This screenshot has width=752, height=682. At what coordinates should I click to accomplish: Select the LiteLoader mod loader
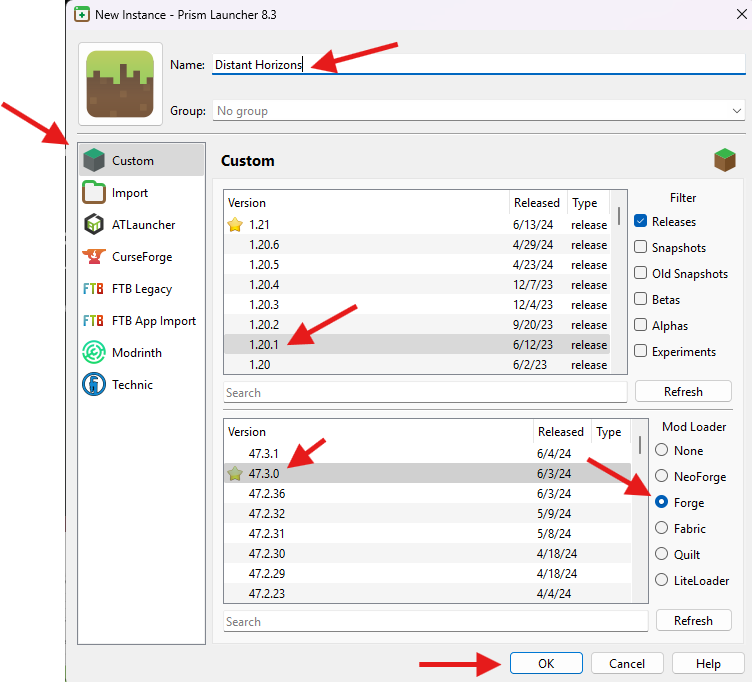(x=661, y=580)
